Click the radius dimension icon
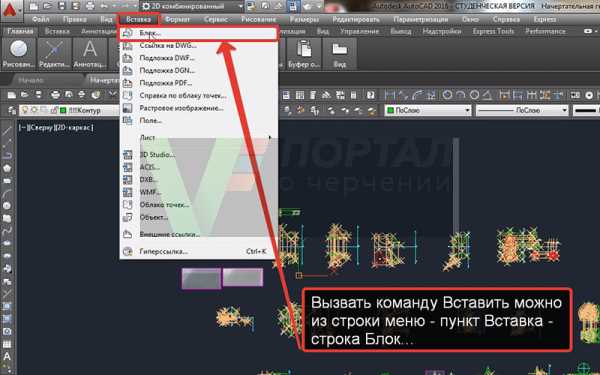Screen dimensions: 600x375 (x=447, y=95)
